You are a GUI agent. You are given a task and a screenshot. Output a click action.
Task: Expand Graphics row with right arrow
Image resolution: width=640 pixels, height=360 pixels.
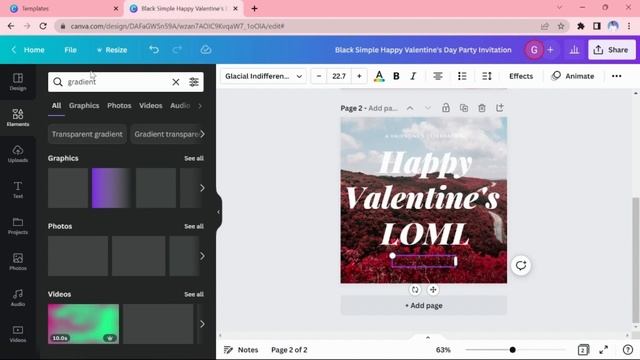(202, 188)
